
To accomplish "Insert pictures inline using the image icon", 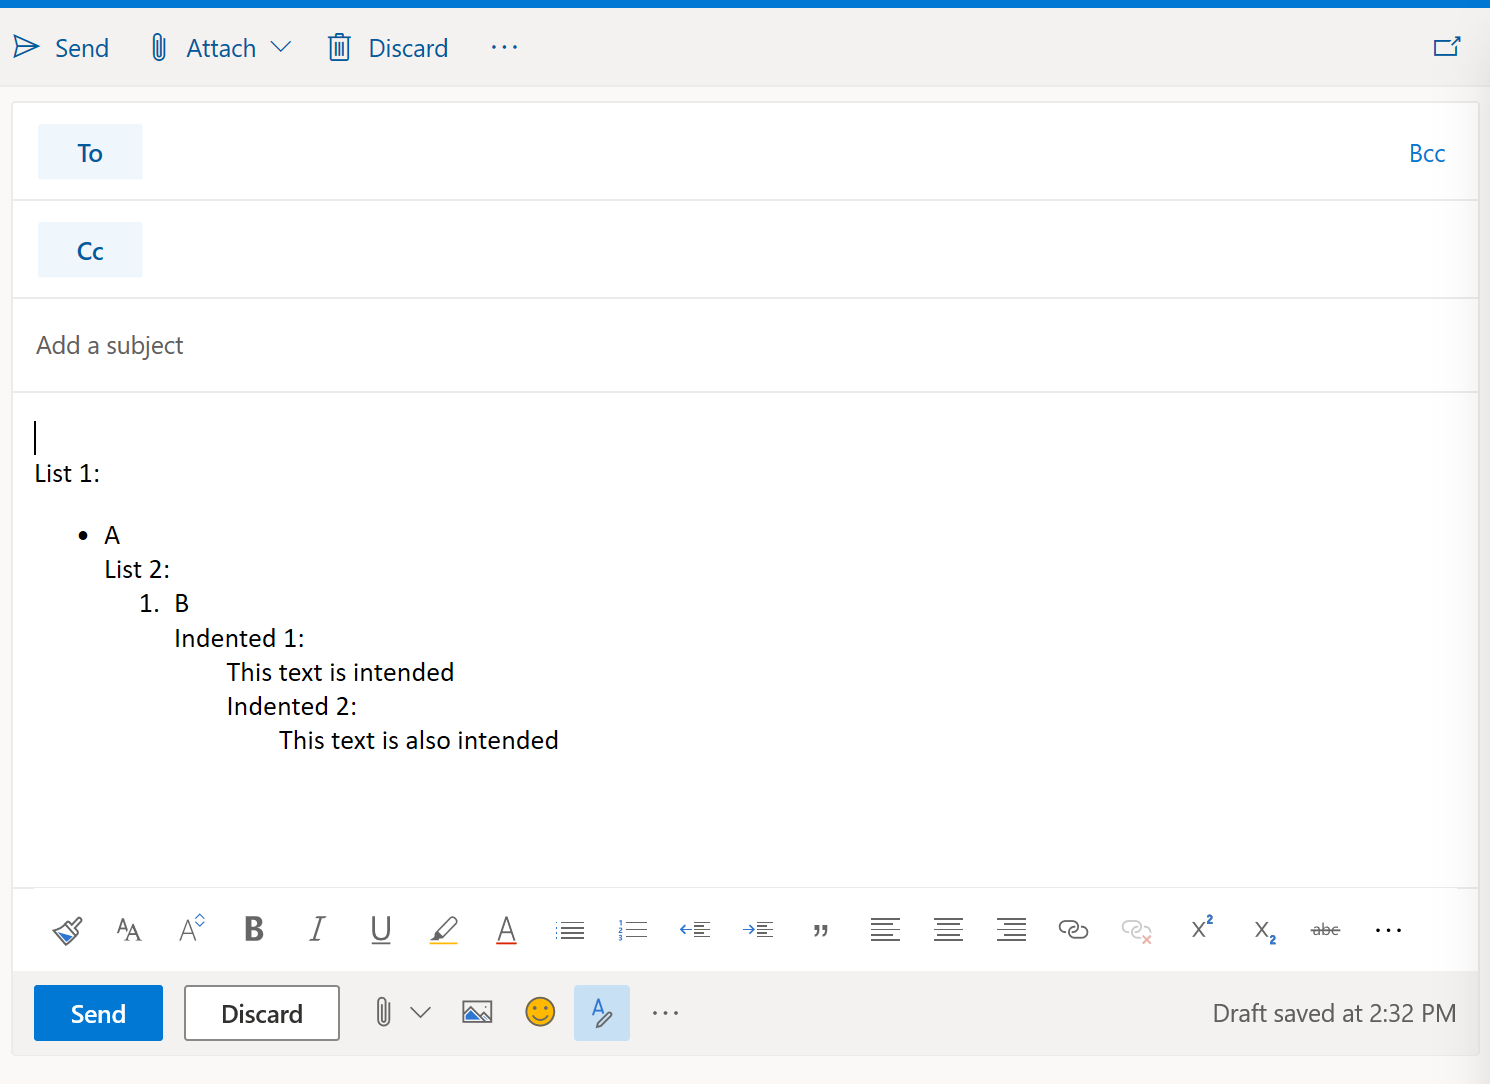I will click(477, 1012).
